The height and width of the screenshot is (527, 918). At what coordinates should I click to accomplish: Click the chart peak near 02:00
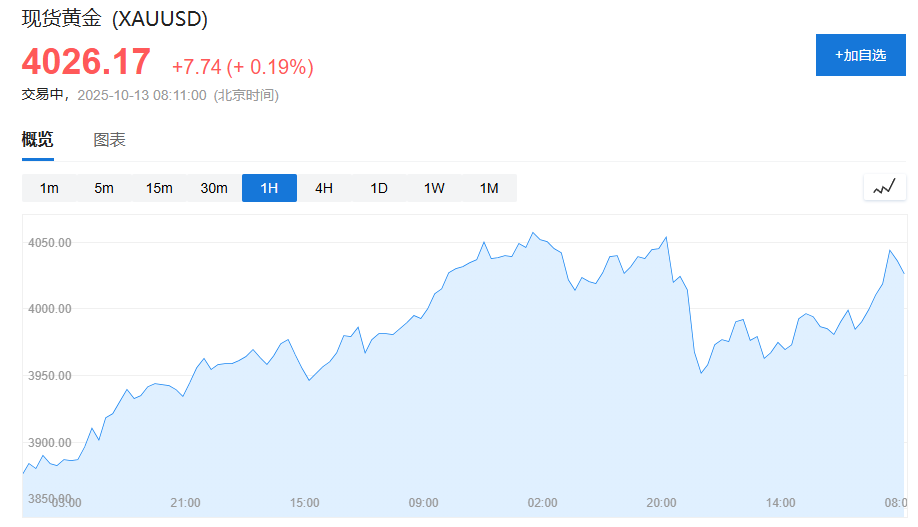[533, 233]
